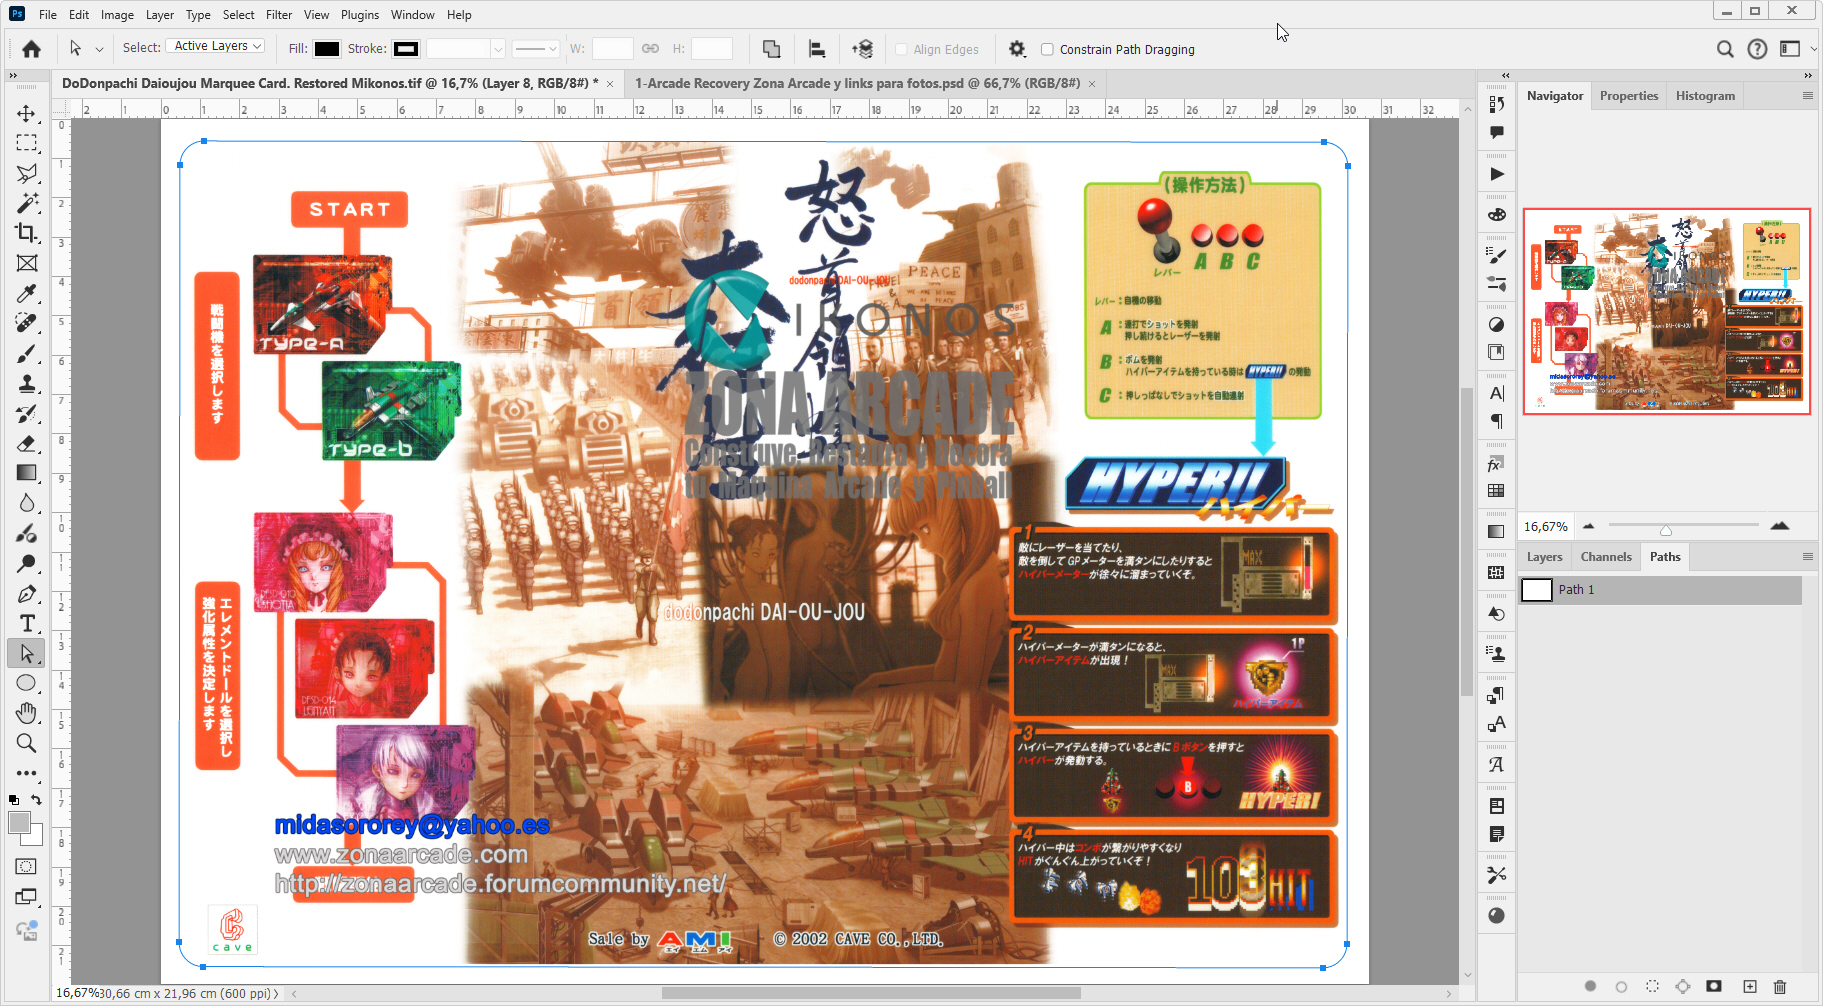Switch to the 1-Arcade Recovery Zona Arcade document tab
Viewport: 1823px width, 1006px height.
[x=857, y=84]
